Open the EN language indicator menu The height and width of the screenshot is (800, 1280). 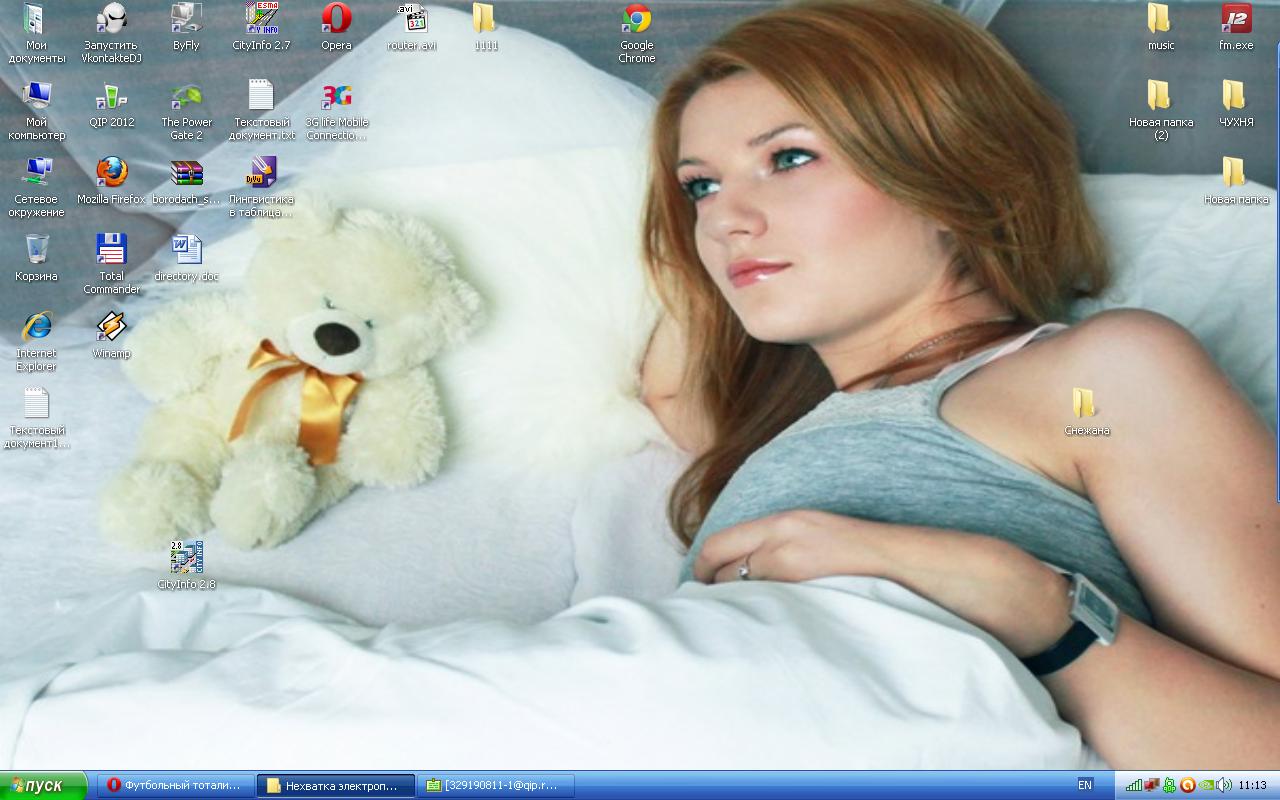coord(1085,786)
